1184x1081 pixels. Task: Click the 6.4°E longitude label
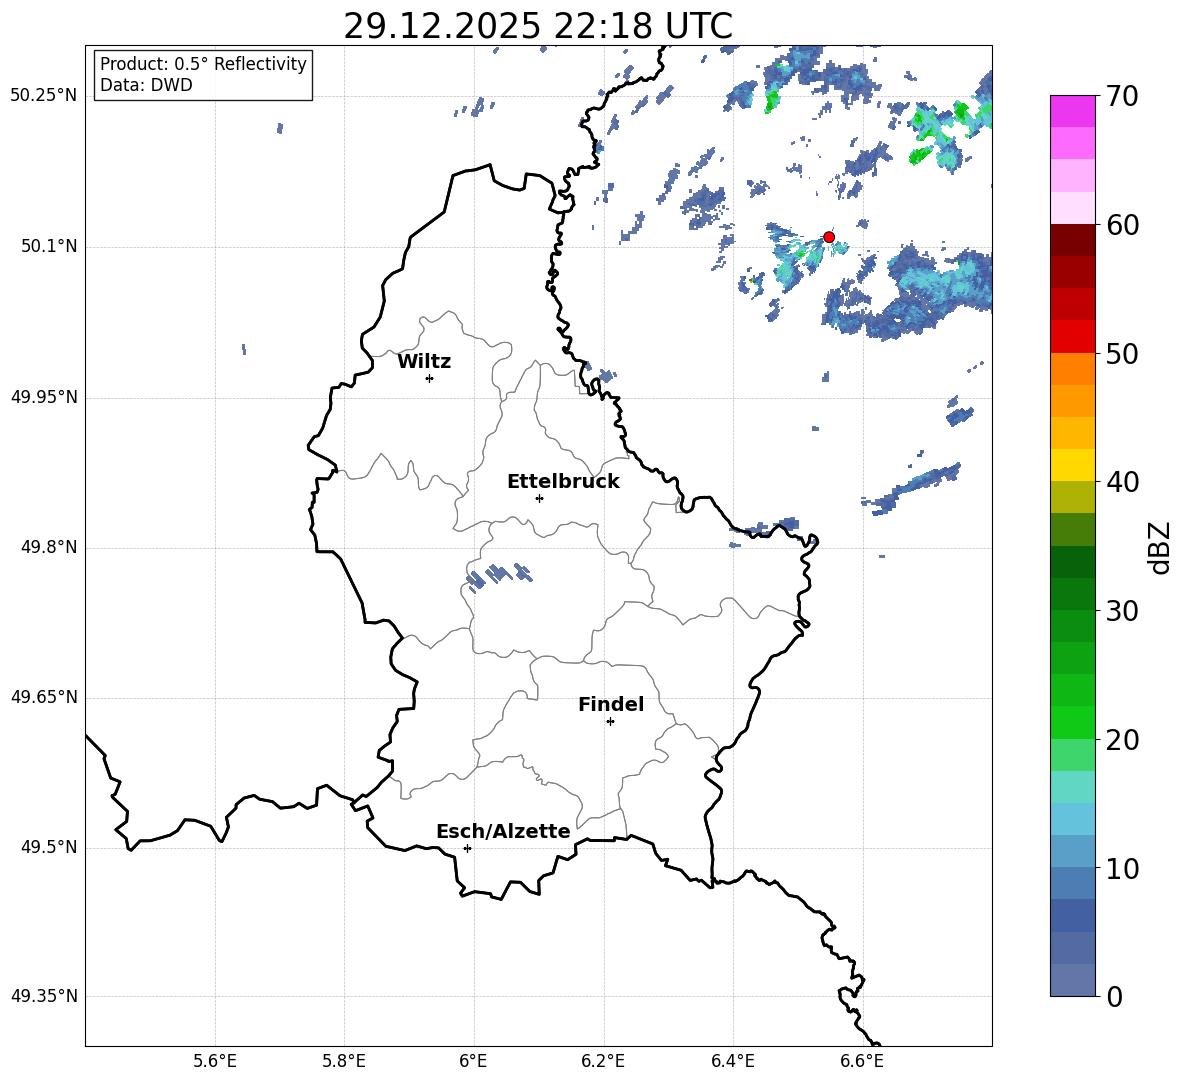pos(732,1061)
